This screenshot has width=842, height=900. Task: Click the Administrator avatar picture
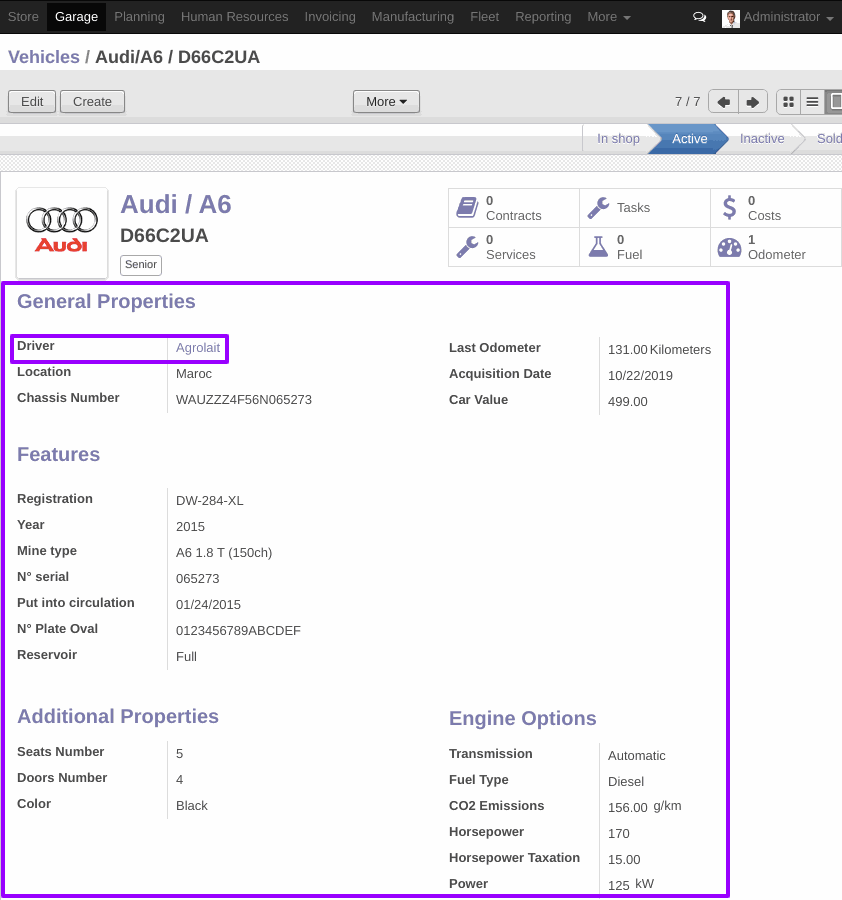730,18
